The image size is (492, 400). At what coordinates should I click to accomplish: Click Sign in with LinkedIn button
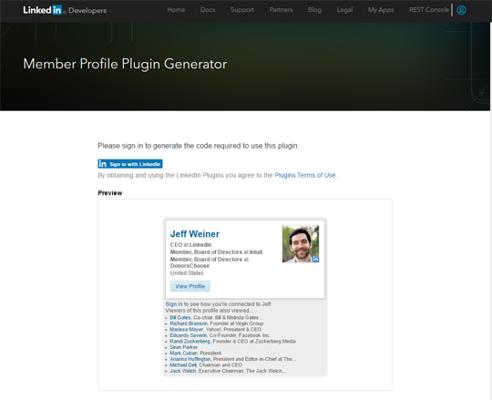coord(130,164)
